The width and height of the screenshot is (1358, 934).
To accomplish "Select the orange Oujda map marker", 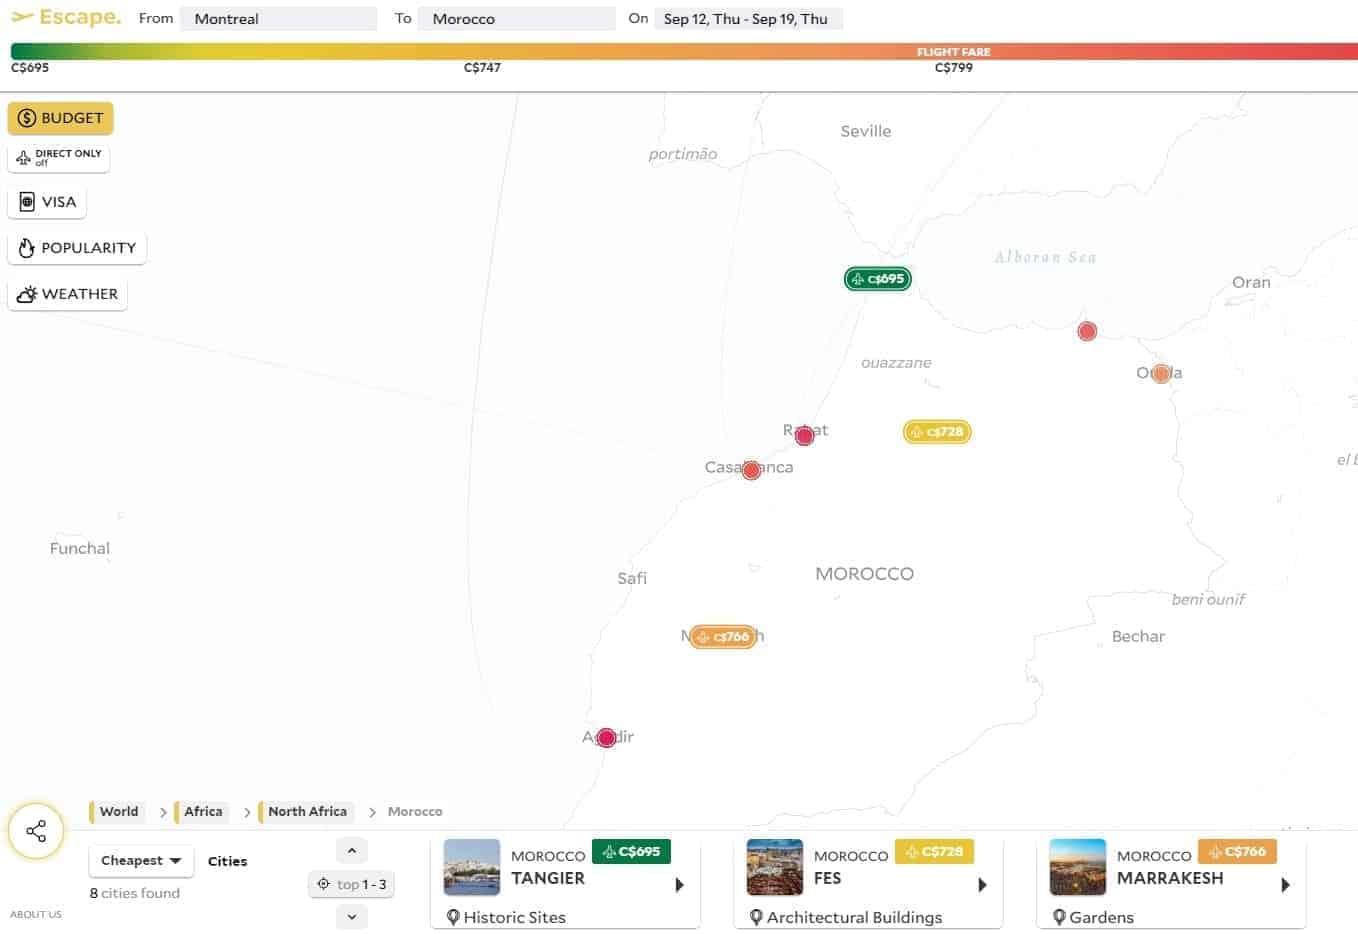I will (1160, 374).
